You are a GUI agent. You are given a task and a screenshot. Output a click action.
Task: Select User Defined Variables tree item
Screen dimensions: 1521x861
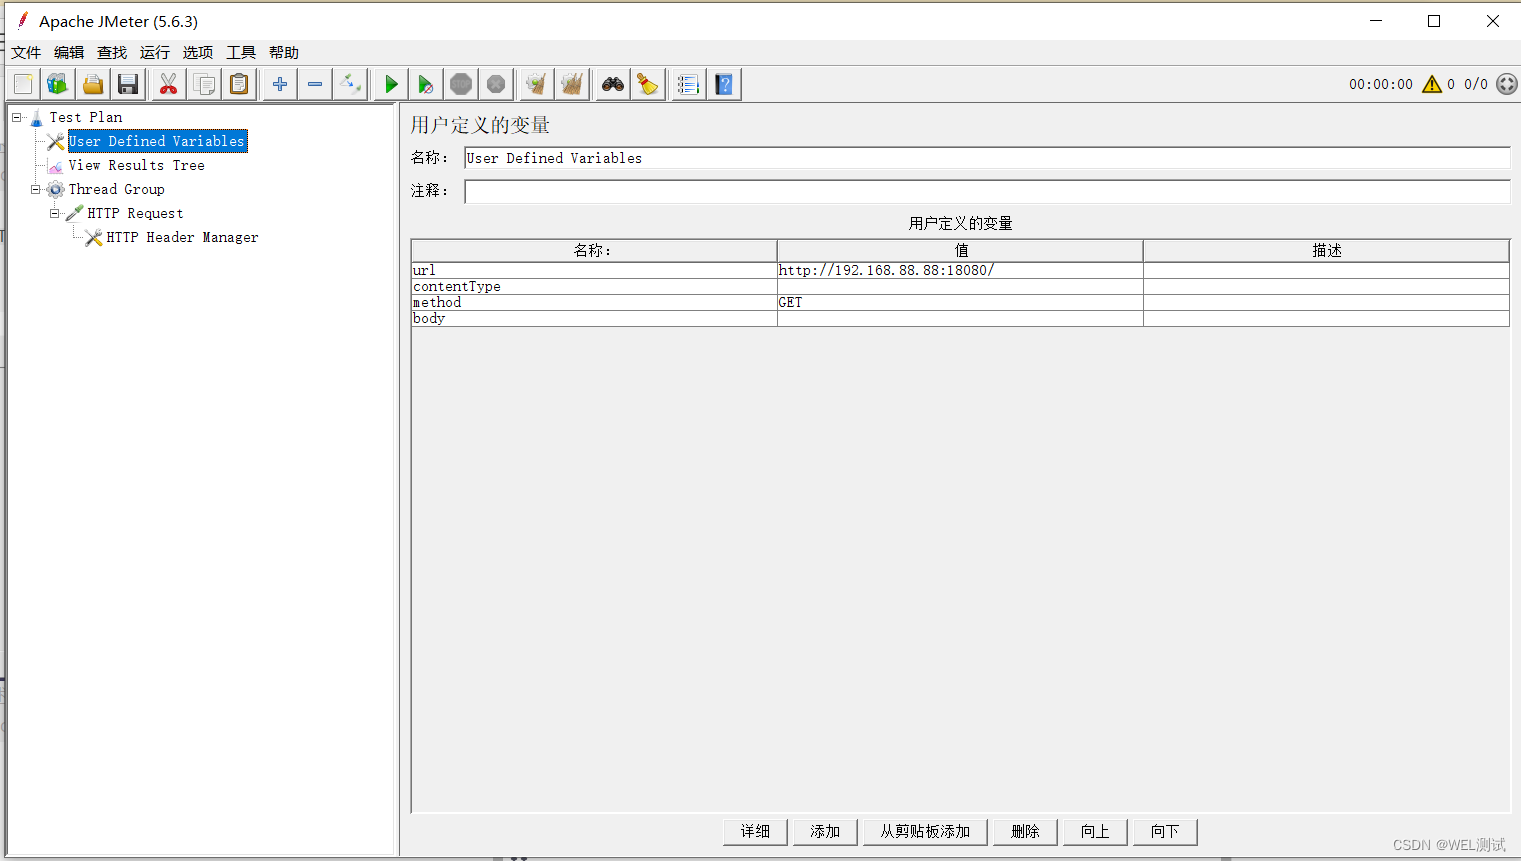pyautogui.click(x=157, y=141)
